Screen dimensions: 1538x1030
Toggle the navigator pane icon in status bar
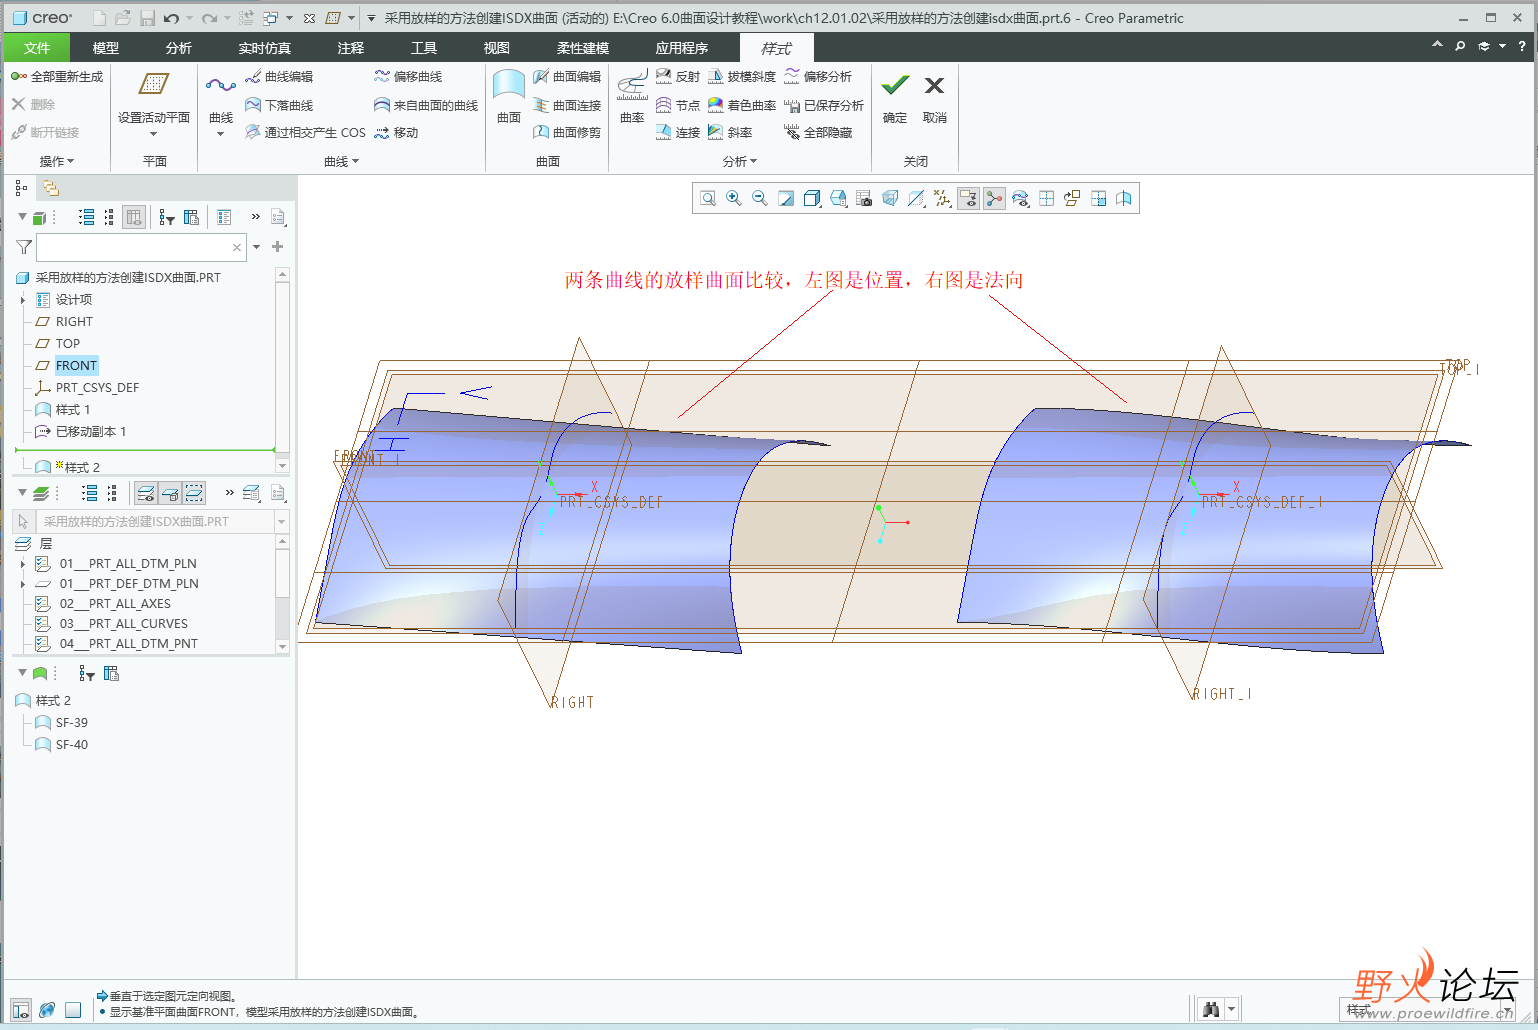[21, 1010]
